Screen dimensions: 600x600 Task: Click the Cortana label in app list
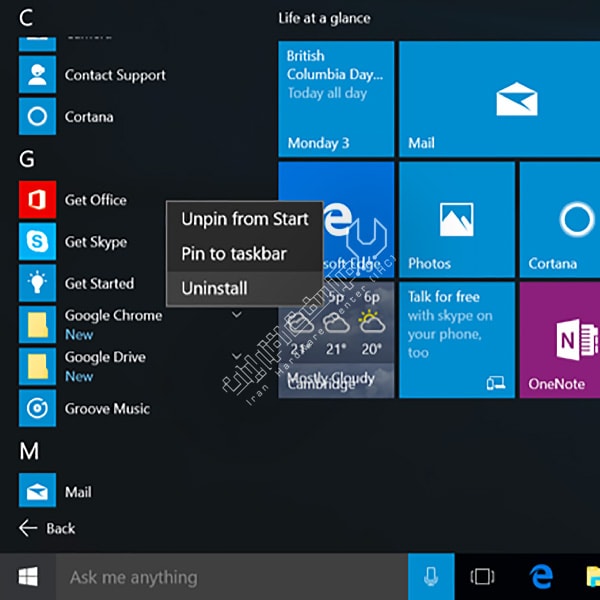pos(89,117)
